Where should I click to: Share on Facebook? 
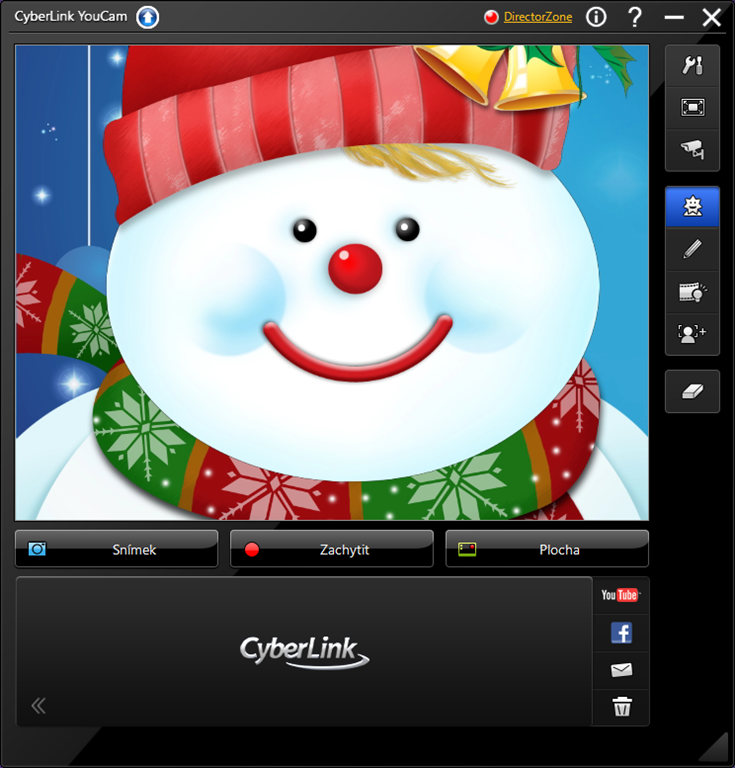(621, 632)
